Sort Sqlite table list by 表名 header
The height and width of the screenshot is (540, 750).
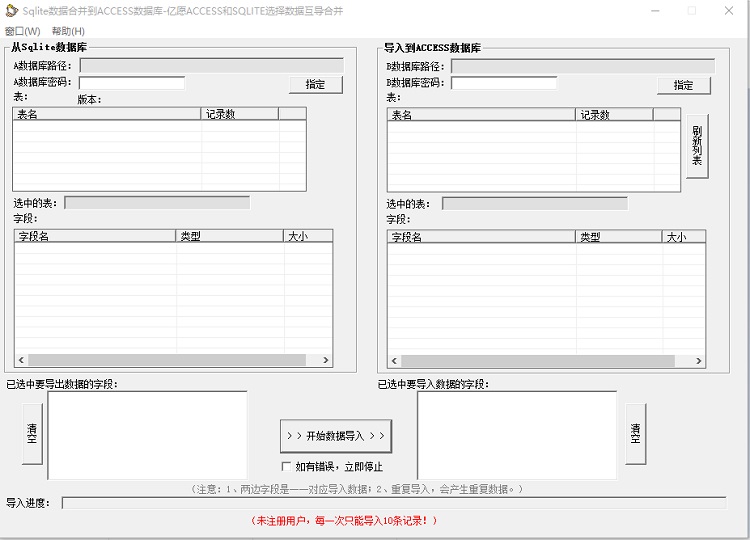(107, 114)
